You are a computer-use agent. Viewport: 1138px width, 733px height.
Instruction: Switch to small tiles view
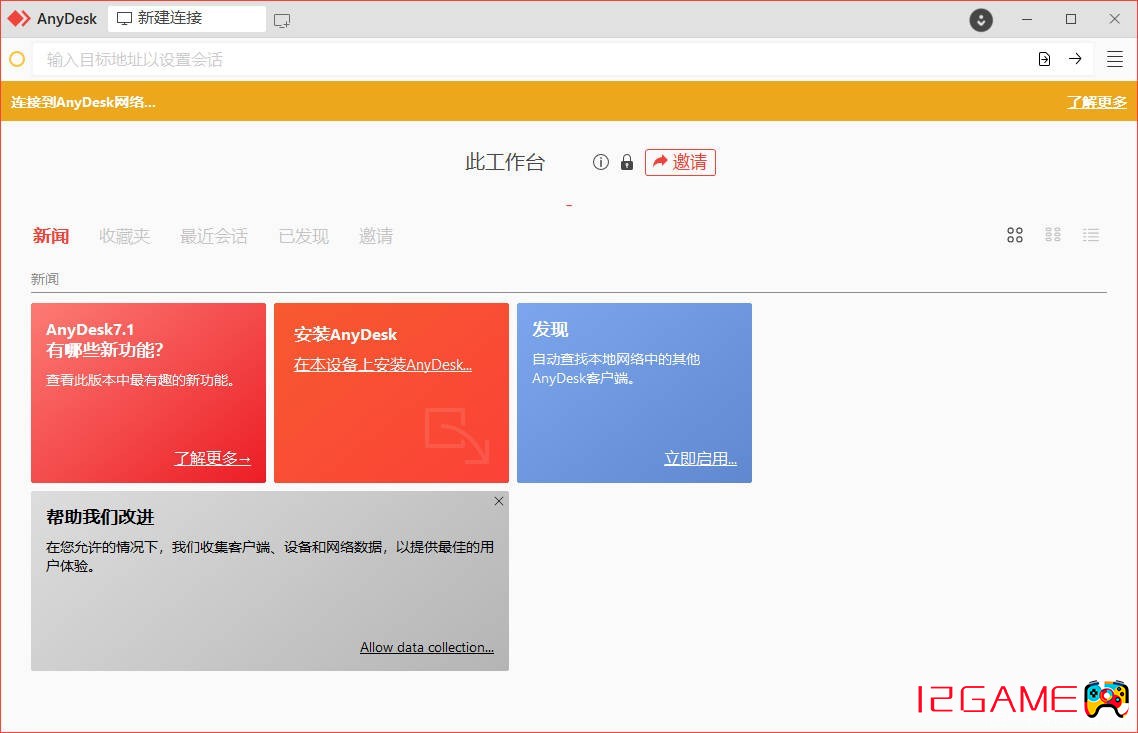click(x=1052, y=234)
